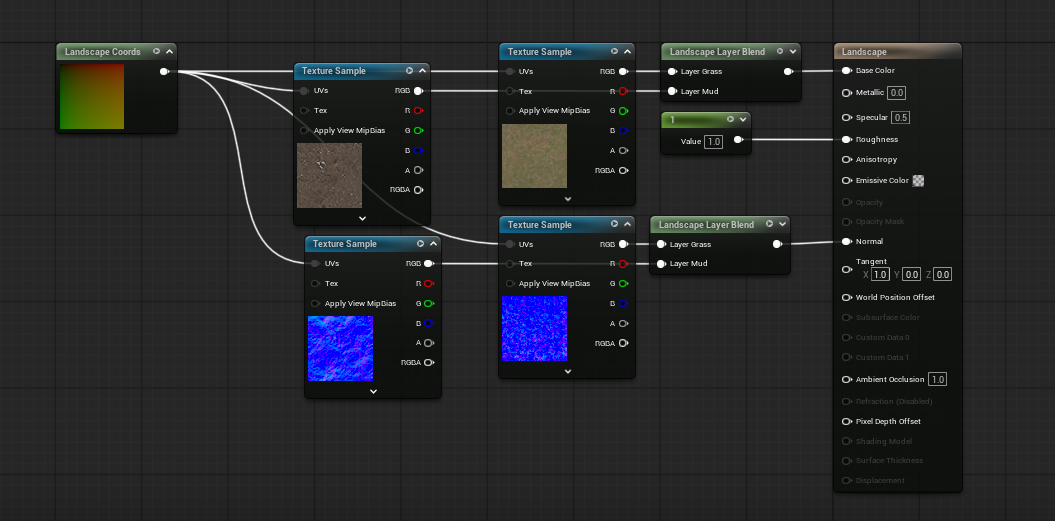Toggle the preview icon on the constant 1 node
The width and height of the screenshot is (1055, 521).
[x=730, y=119]
